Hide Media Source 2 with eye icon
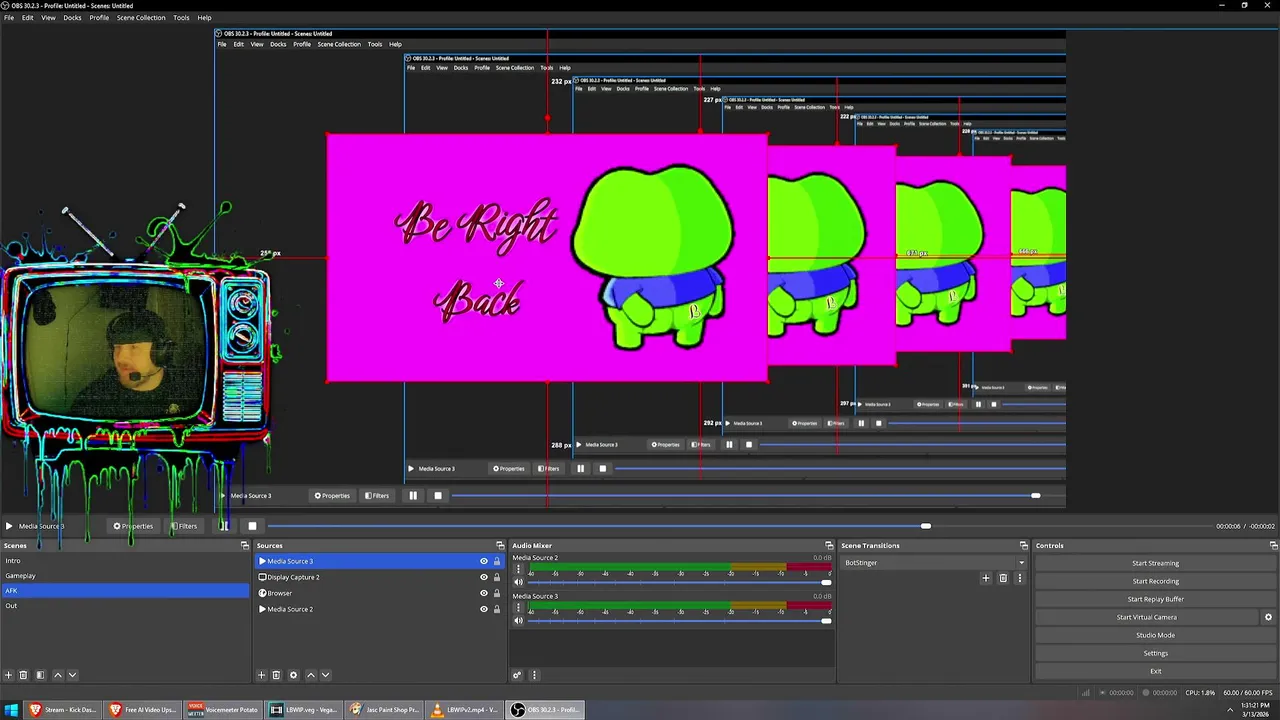 point(484,609)
